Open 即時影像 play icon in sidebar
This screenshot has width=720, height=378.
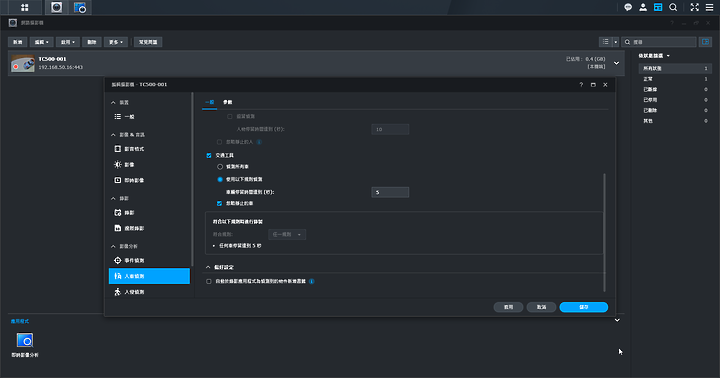coord(118,180)
